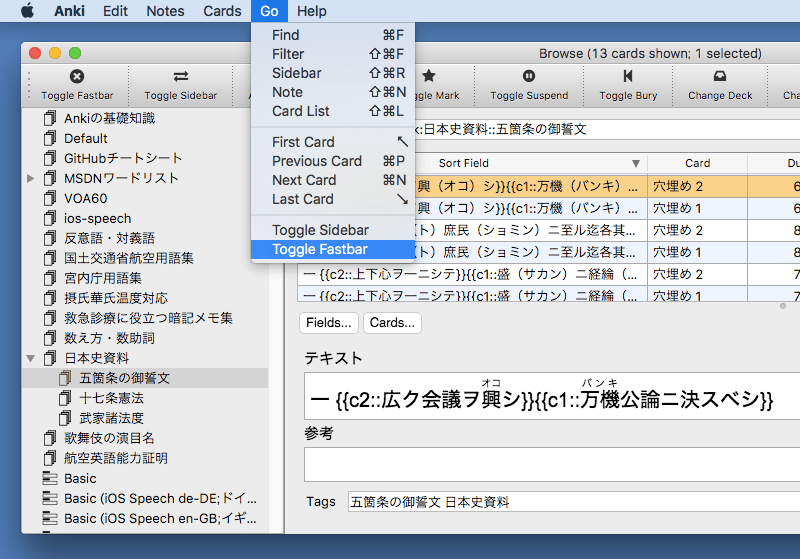Select the MSDNワードリスト deck in sidebar
The width and height of the screenshot is (800, 559).
pyautogui.click(x=145, y=178)
